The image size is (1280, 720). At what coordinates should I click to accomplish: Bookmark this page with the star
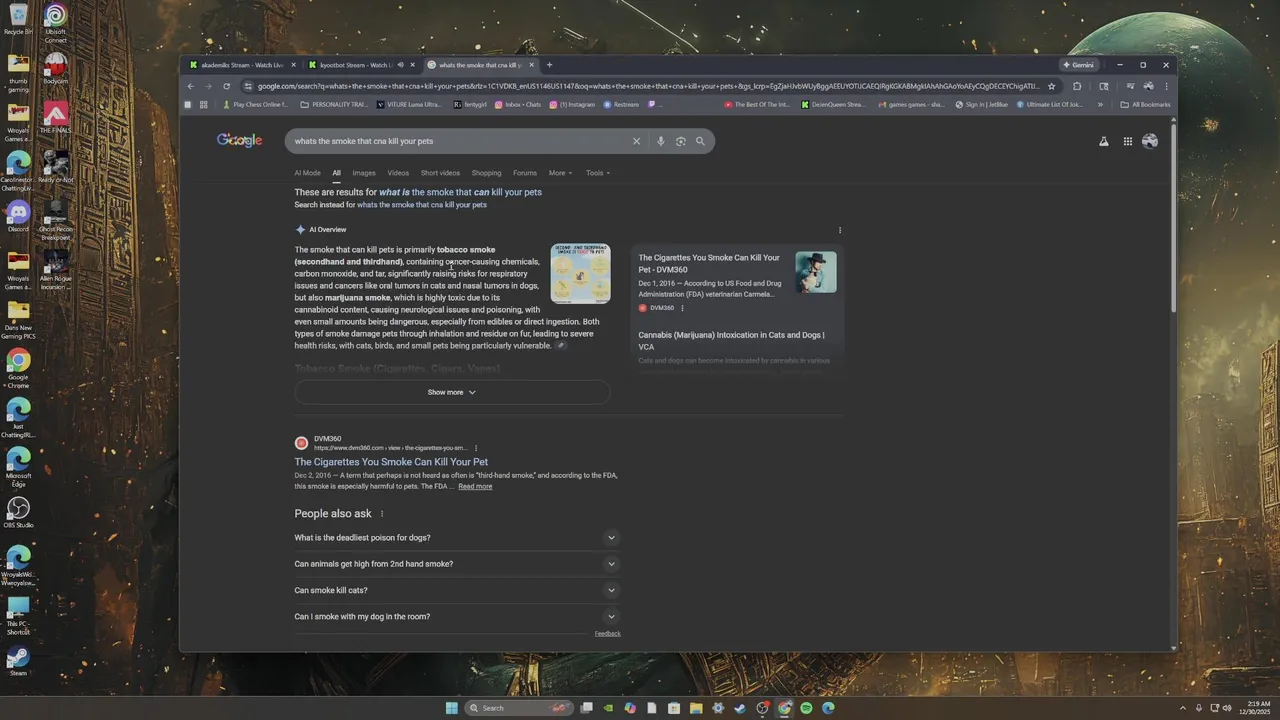tap(1051, 86)
